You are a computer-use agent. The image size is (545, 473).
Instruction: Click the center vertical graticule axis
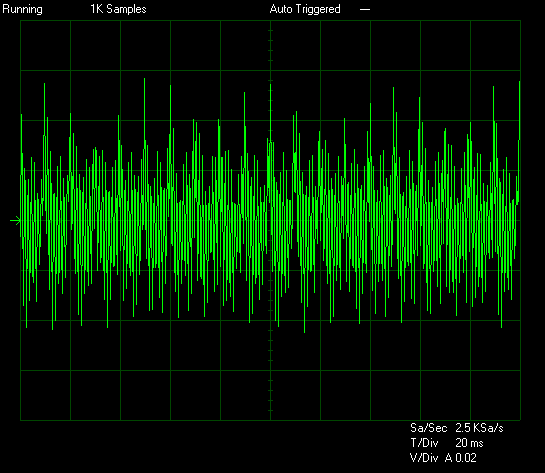pos(270,220)
